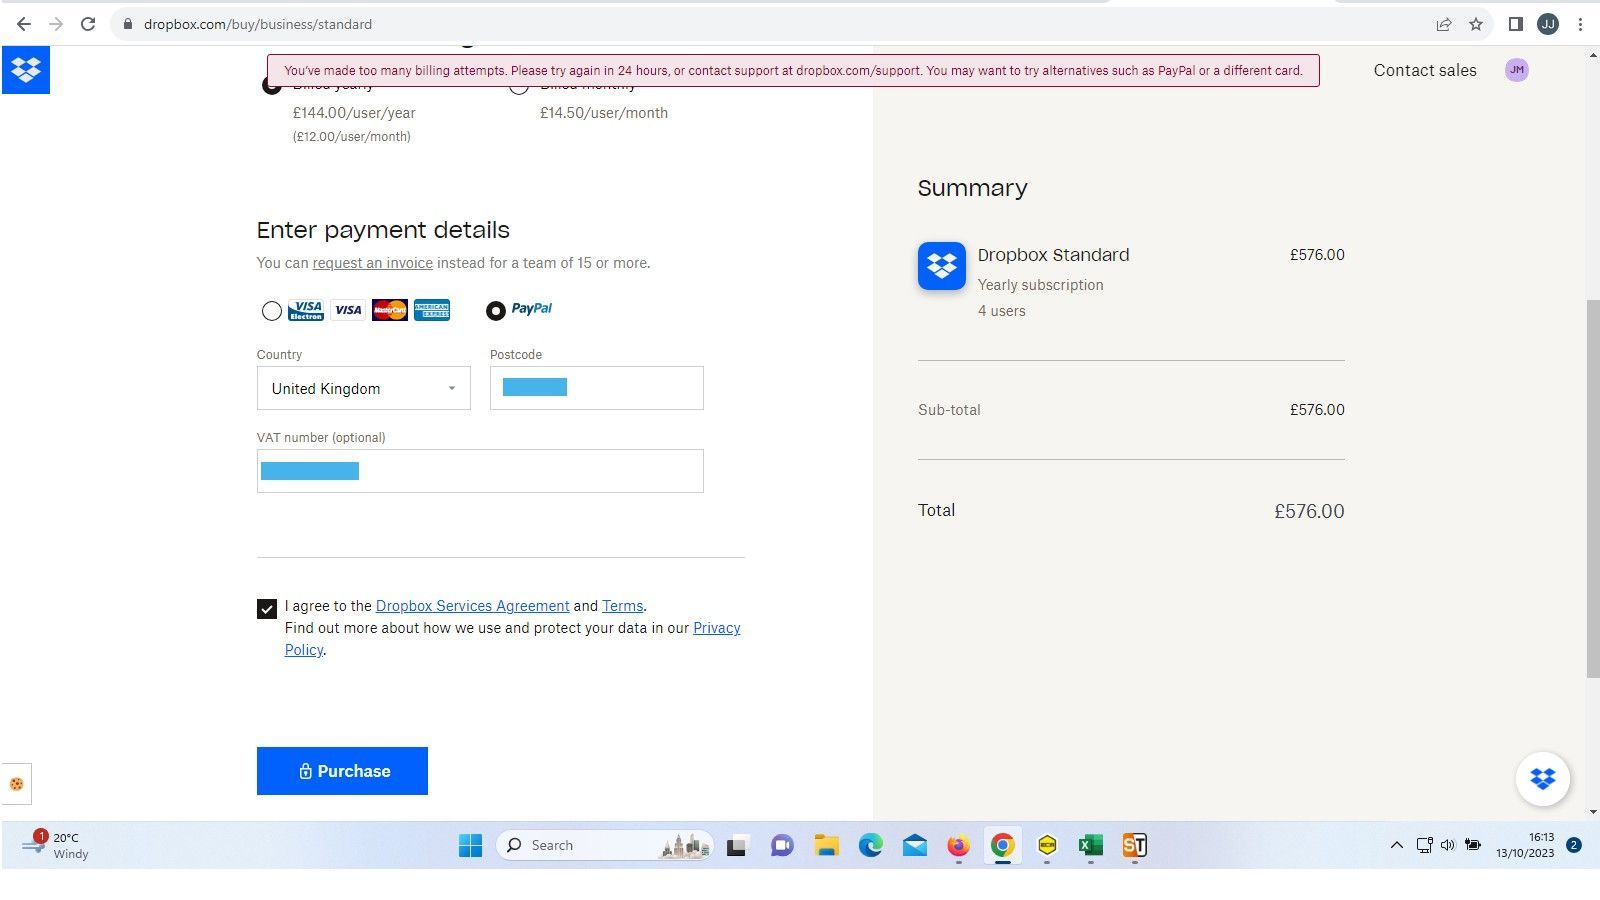Open Chrome three-dot menu

1580,24
